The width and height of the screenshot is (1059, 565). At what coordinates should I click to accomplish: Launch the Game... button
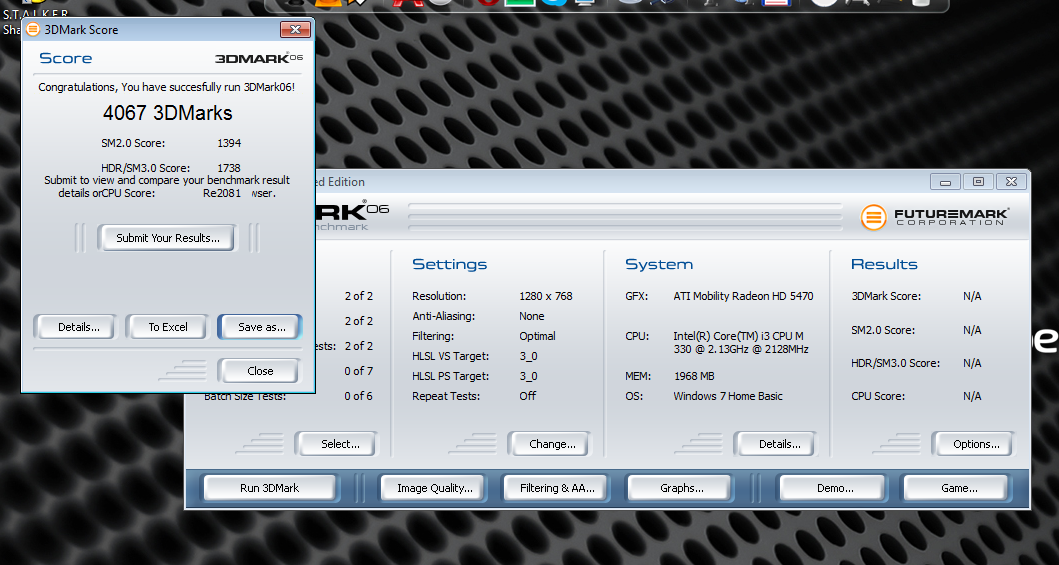tap(958, 487)
